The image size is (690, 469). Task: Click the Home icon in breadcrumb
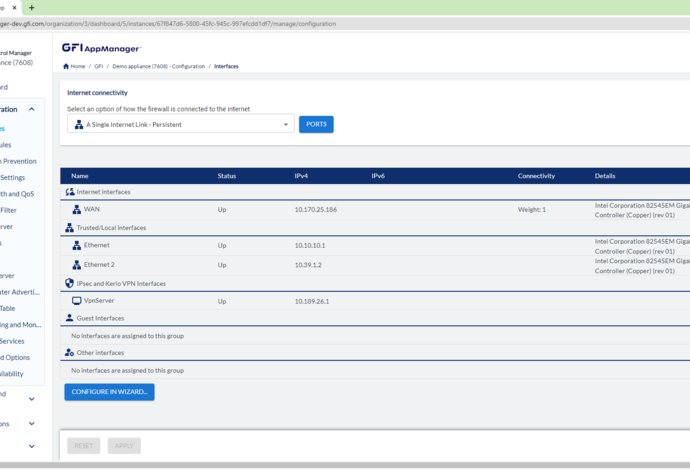point(66,66)
